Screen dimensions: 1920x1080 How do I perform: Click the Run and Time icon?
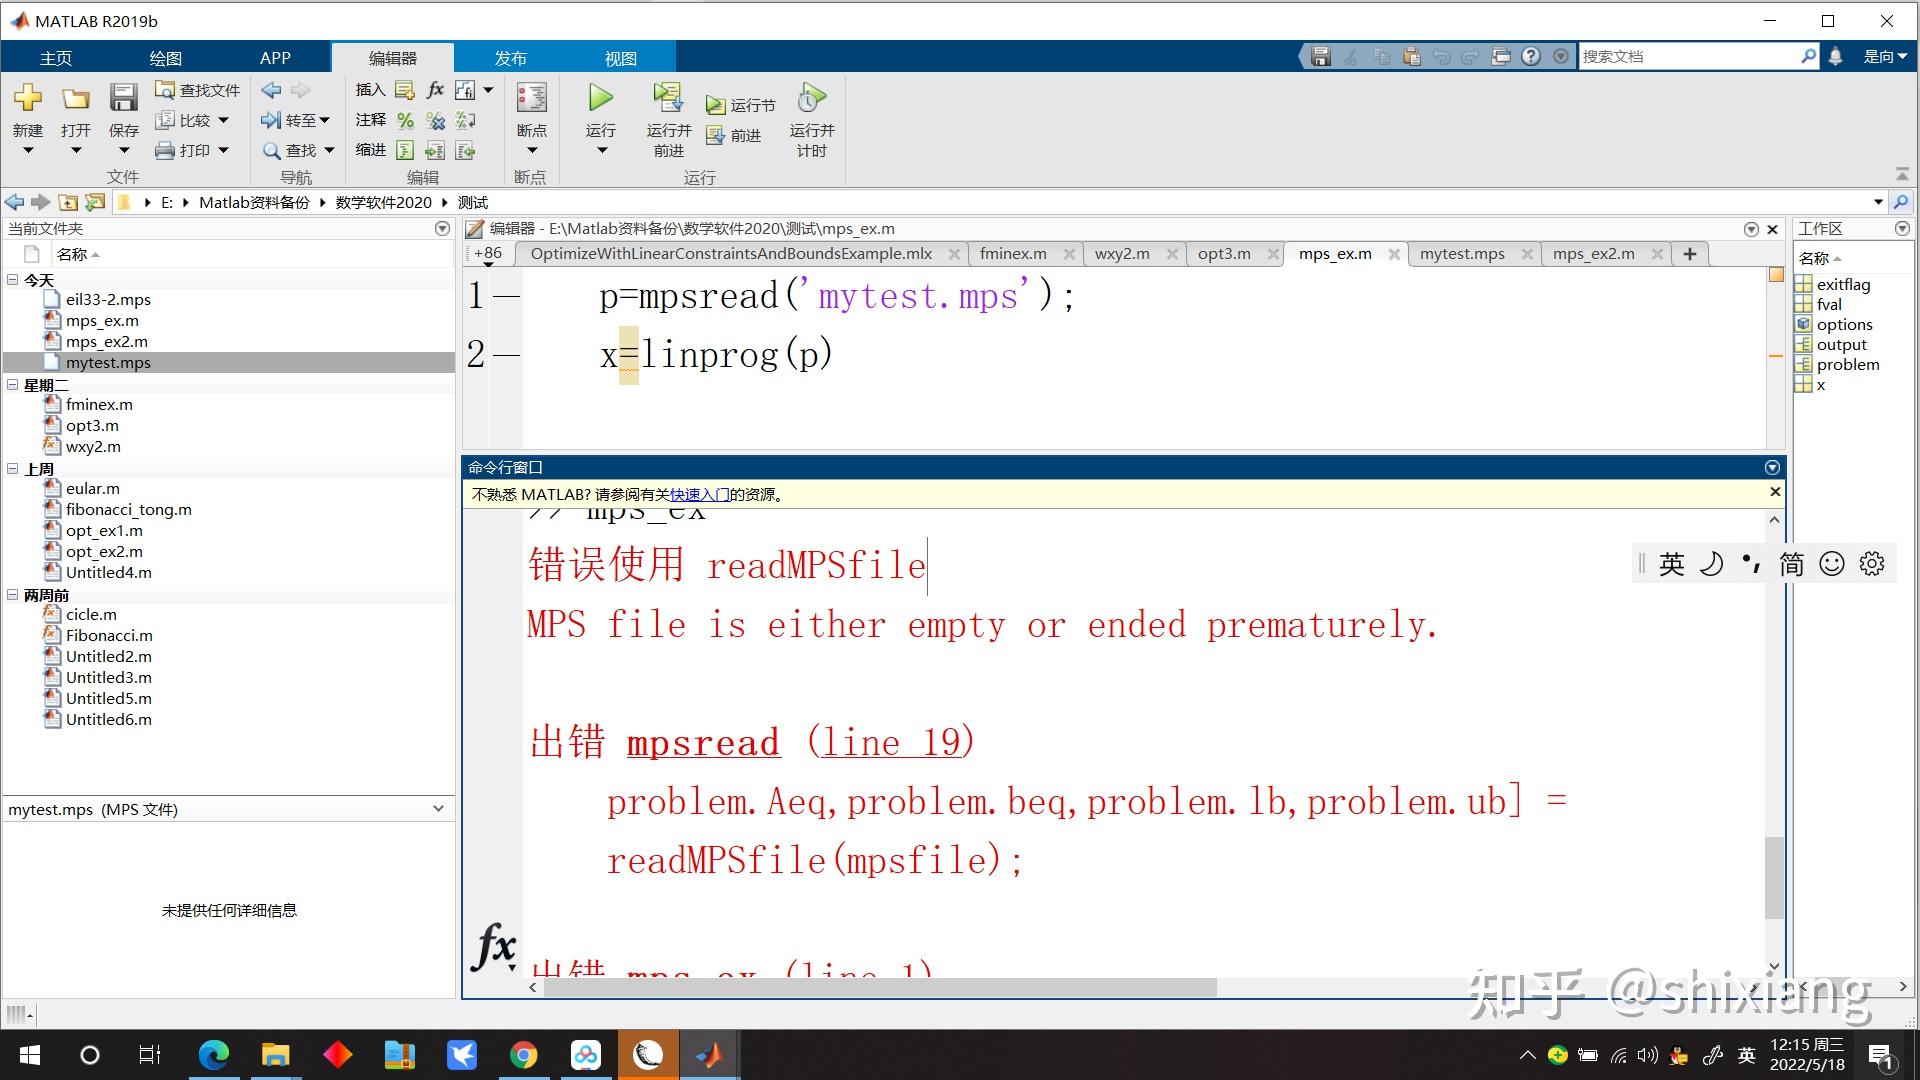811,98
